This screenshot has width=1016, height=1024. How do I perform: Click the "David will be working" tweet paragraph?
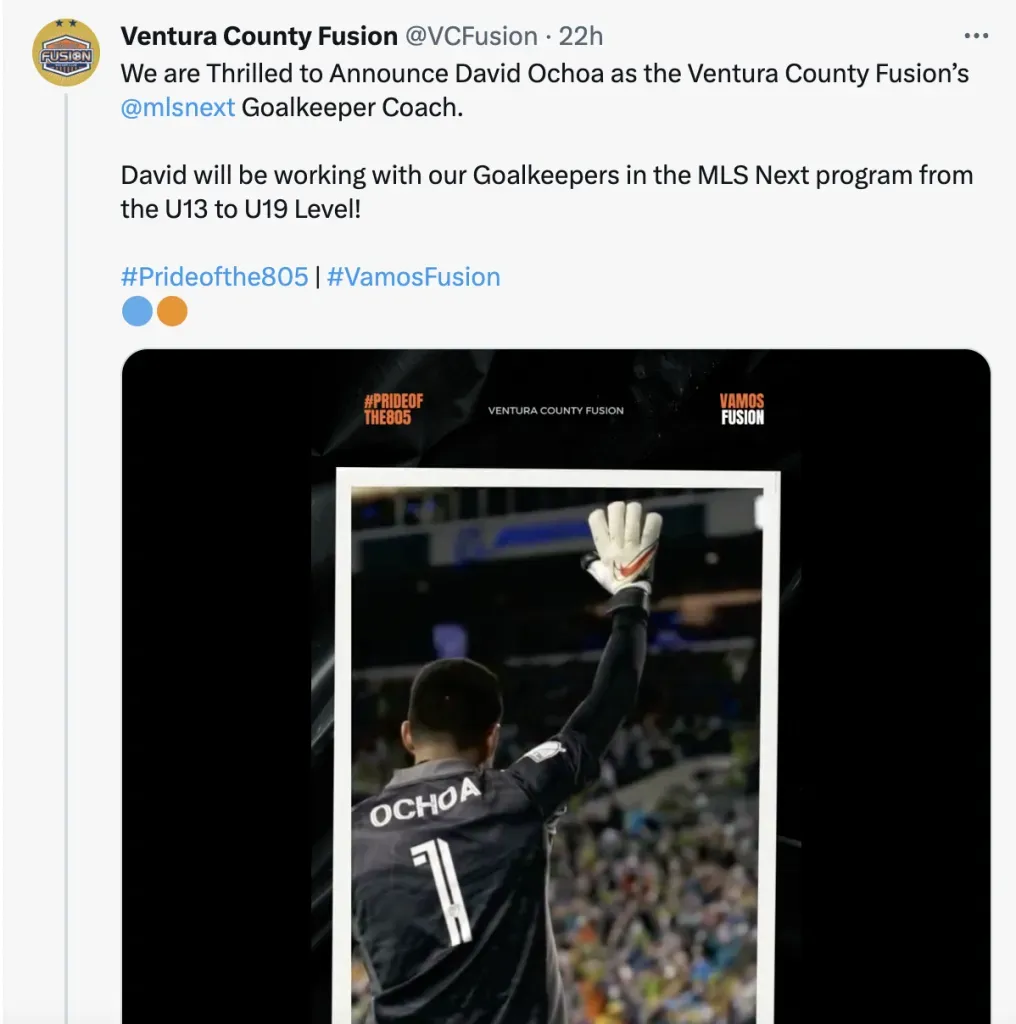546,192
